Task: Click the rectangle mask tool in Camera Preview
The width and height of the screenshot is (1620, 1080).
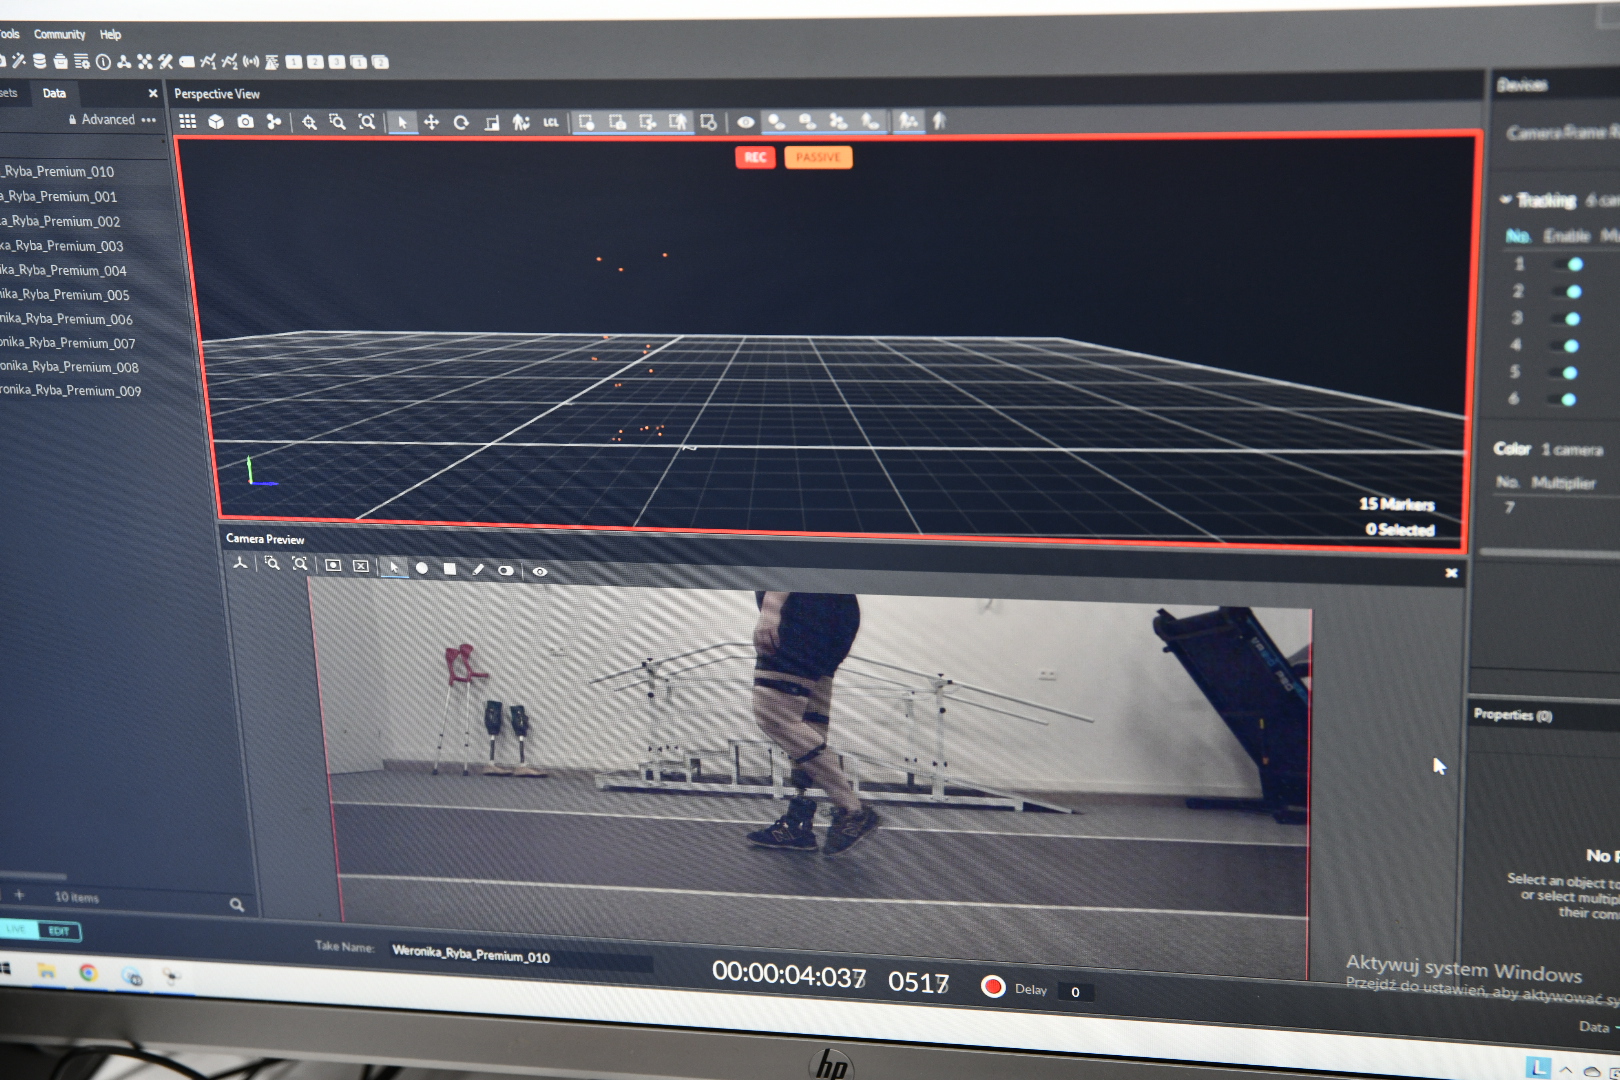Action: pyautogui.click(x=450, y=568)
